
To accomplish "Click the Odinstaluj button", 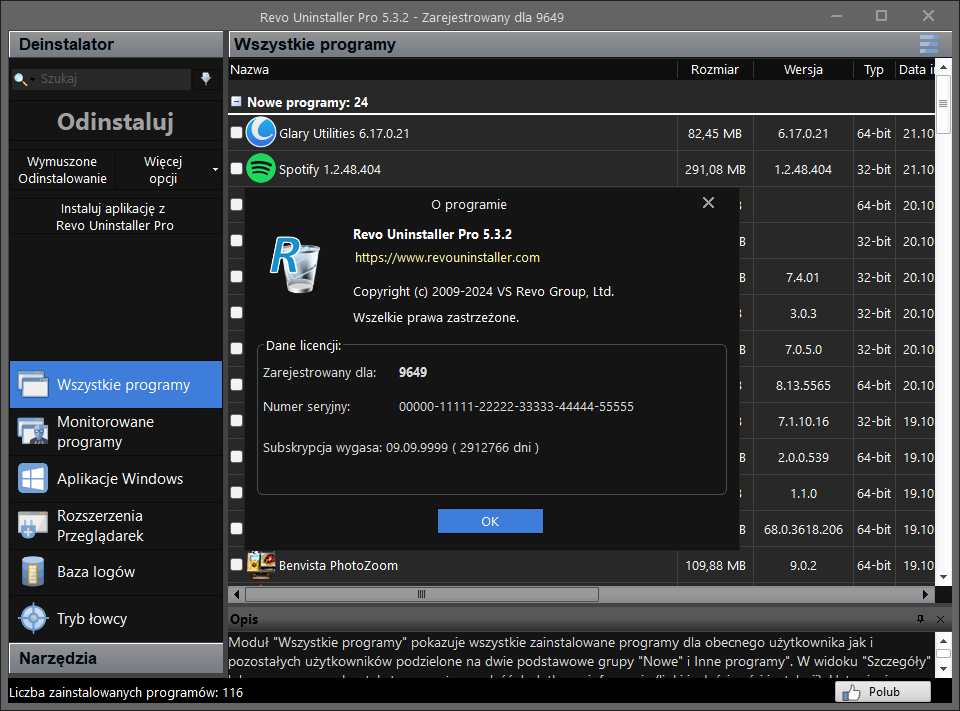I will click(x=116, y=122).
